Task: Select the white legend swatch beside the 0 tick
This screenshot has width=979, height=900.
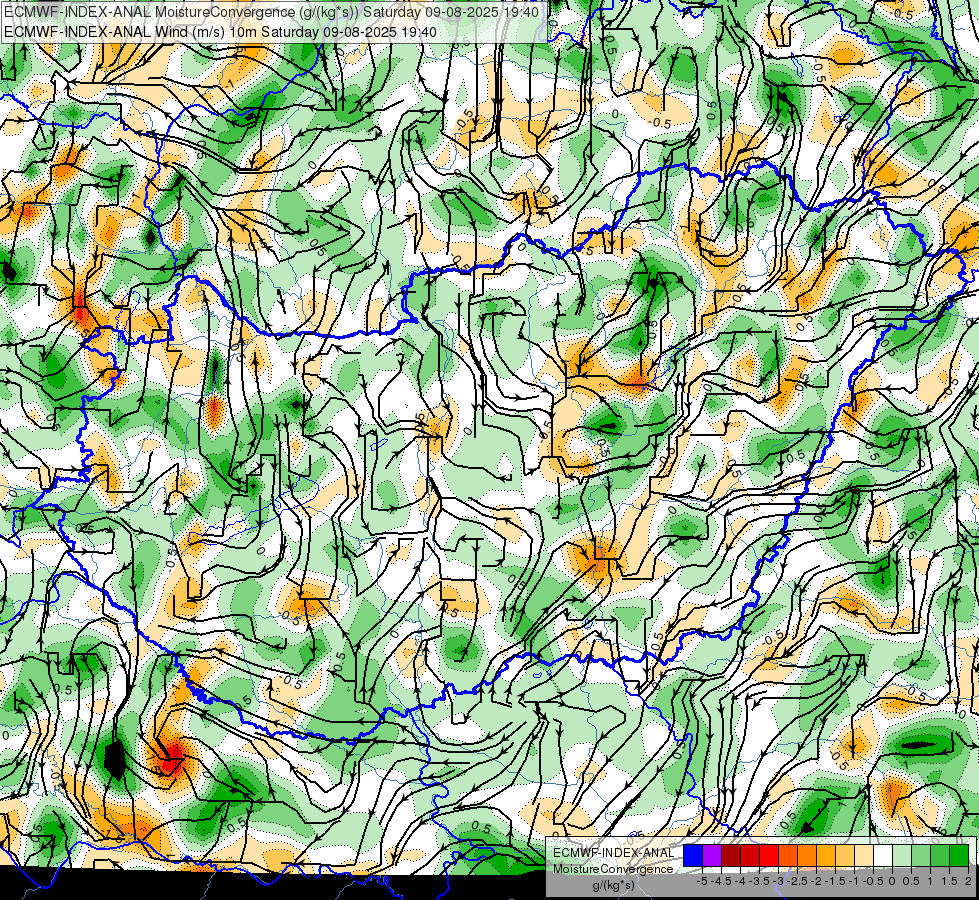Action: pyautogui.click(x=883, y=856)
